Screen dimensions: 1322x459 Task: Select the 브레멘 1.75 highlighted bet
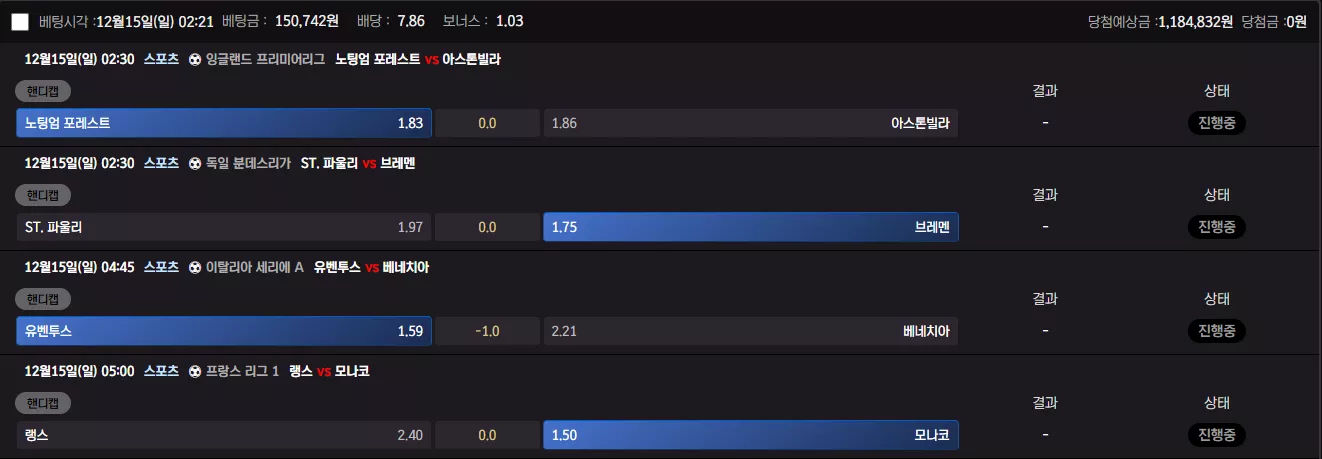(751, 227)
